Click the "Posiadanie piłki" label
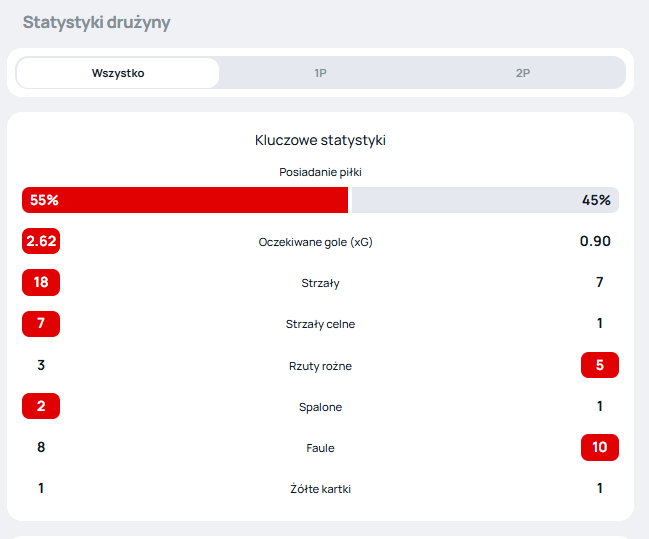649x539 pixels. point(320,172)
